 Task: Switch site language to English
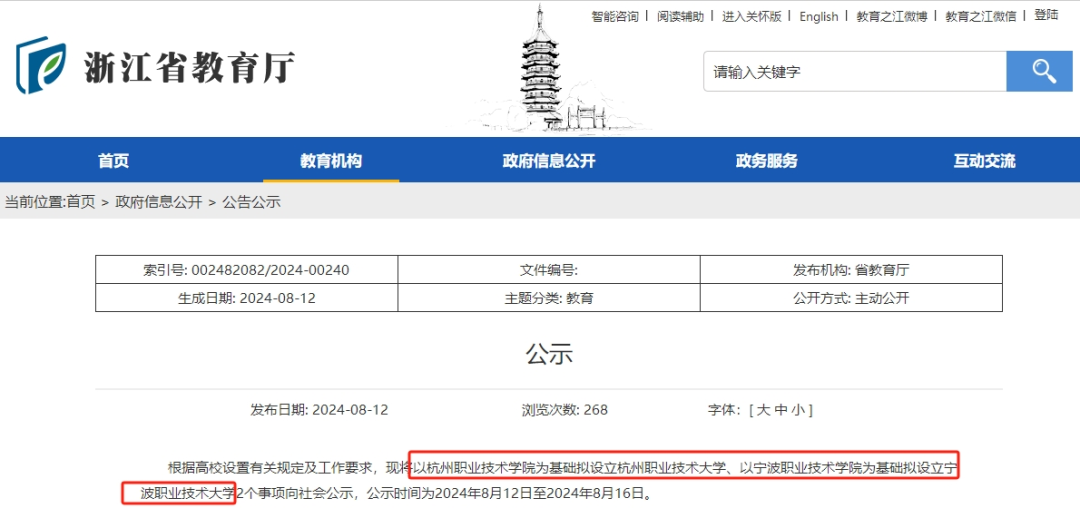pos(819,17)
